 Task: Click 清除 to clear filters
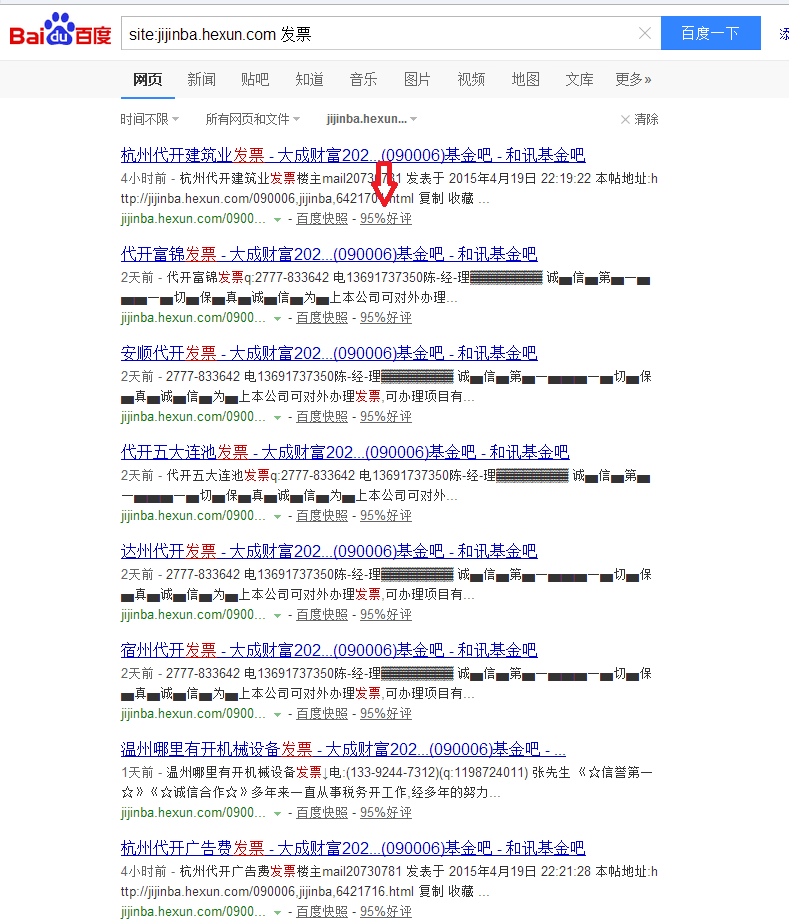639,119
